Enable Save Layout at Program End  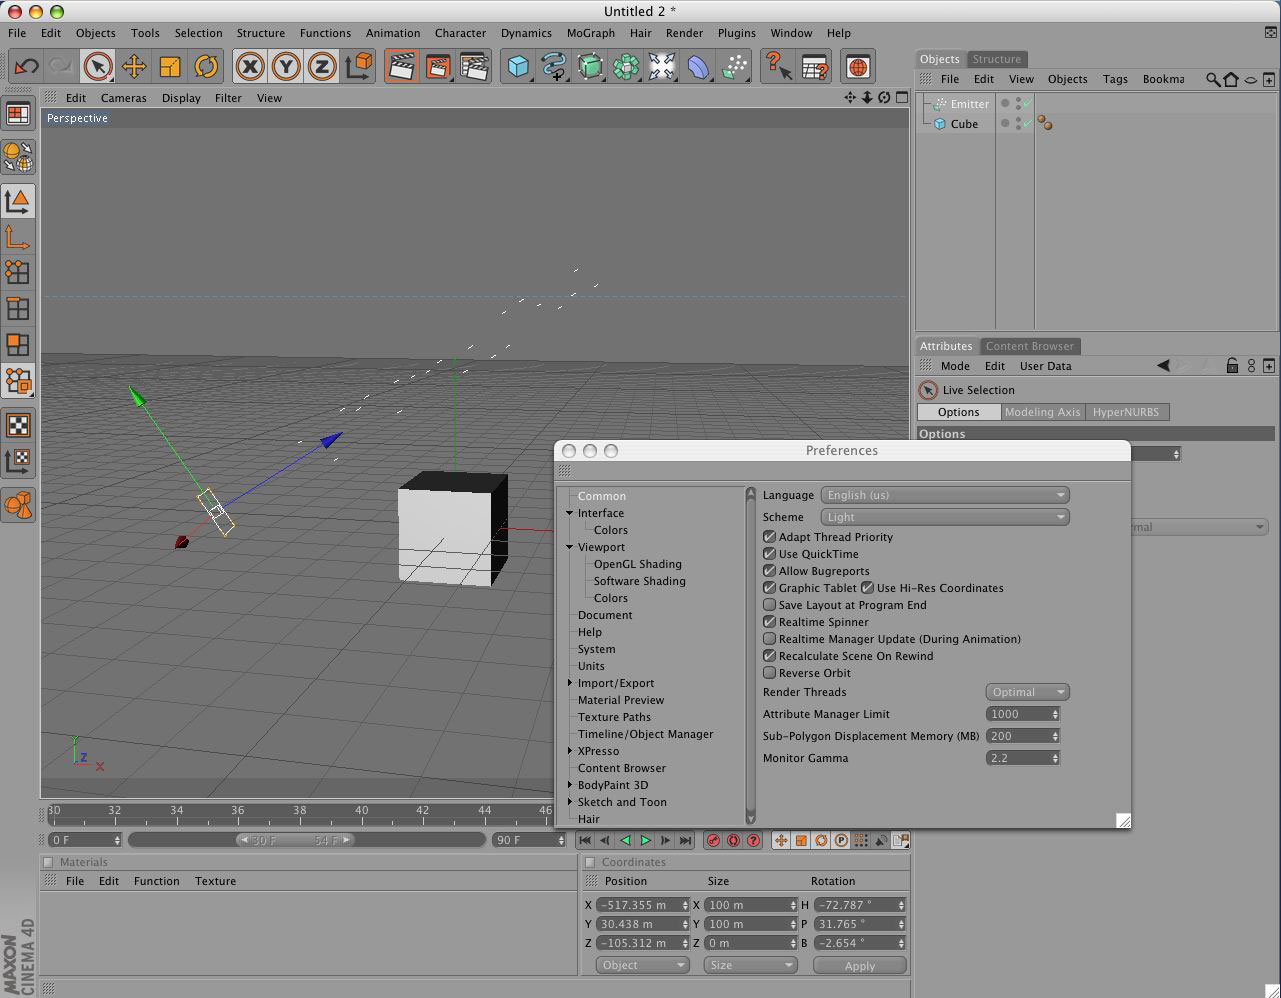[769, 605]
